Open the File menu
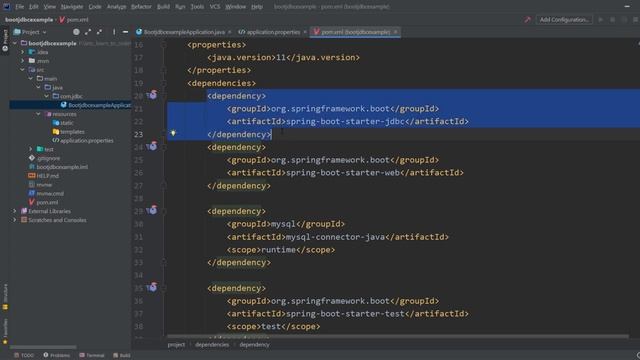The width and height of the screenshot is (640, 360). (x=20, y=7)
